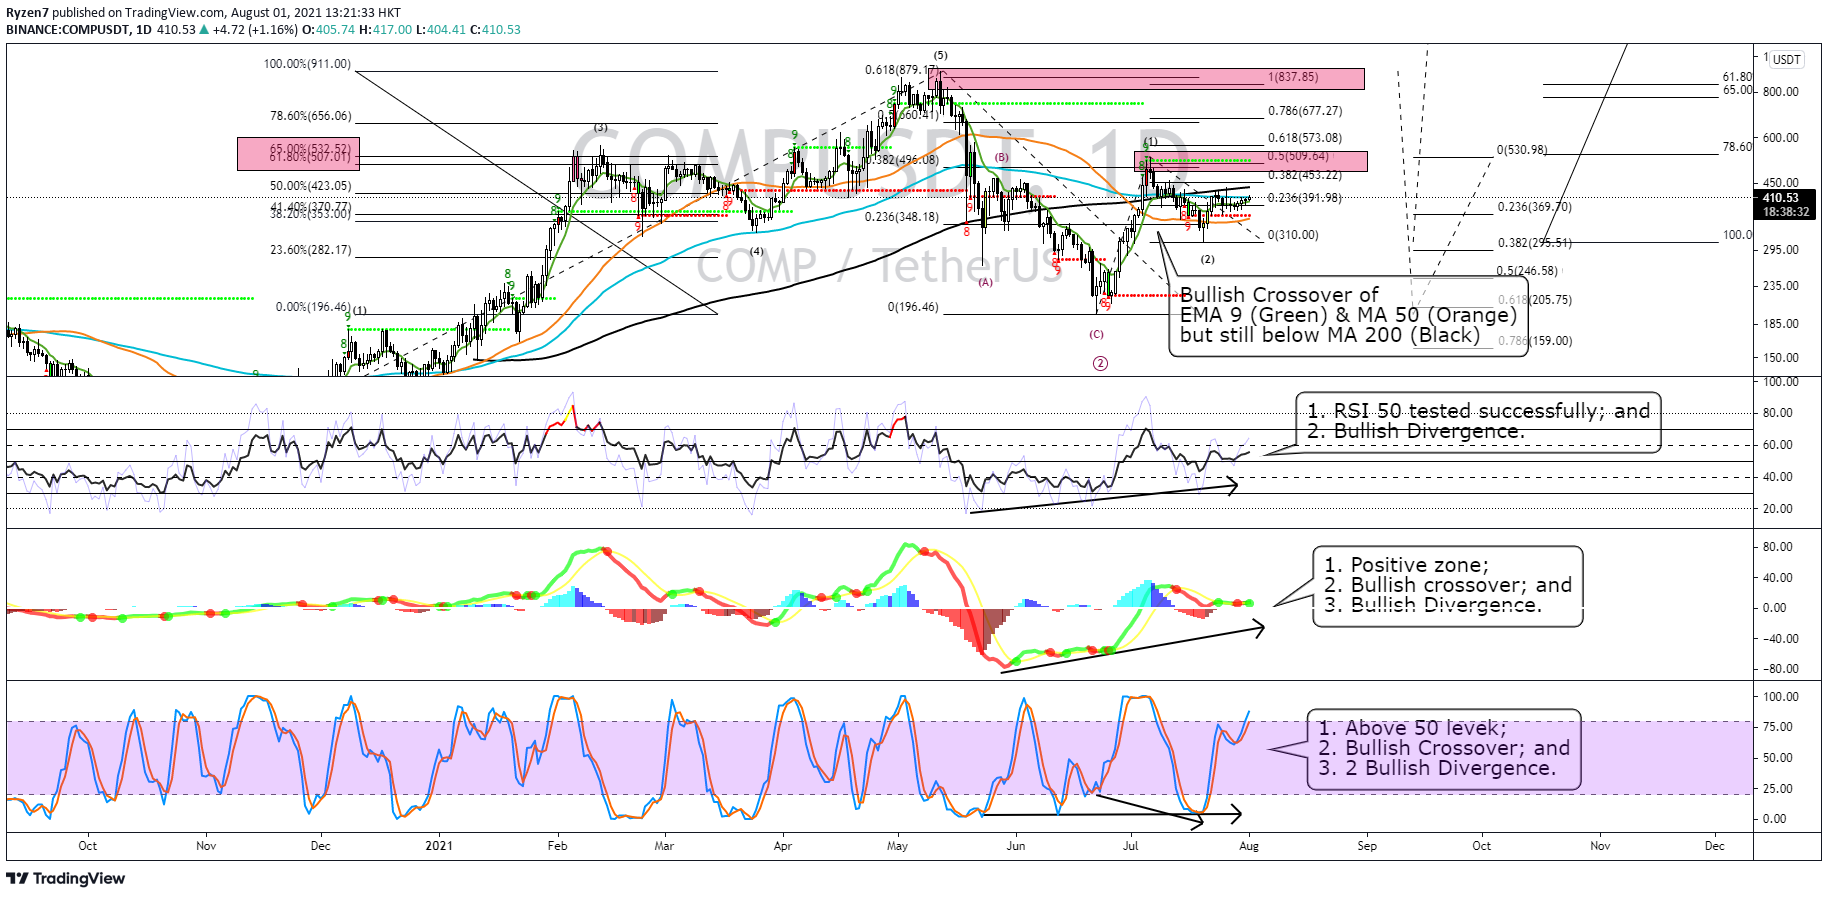Click the pink box around 65.00%(532.52)
The width and height of the screenshot is (1828, 897).
tap(298, 154)
